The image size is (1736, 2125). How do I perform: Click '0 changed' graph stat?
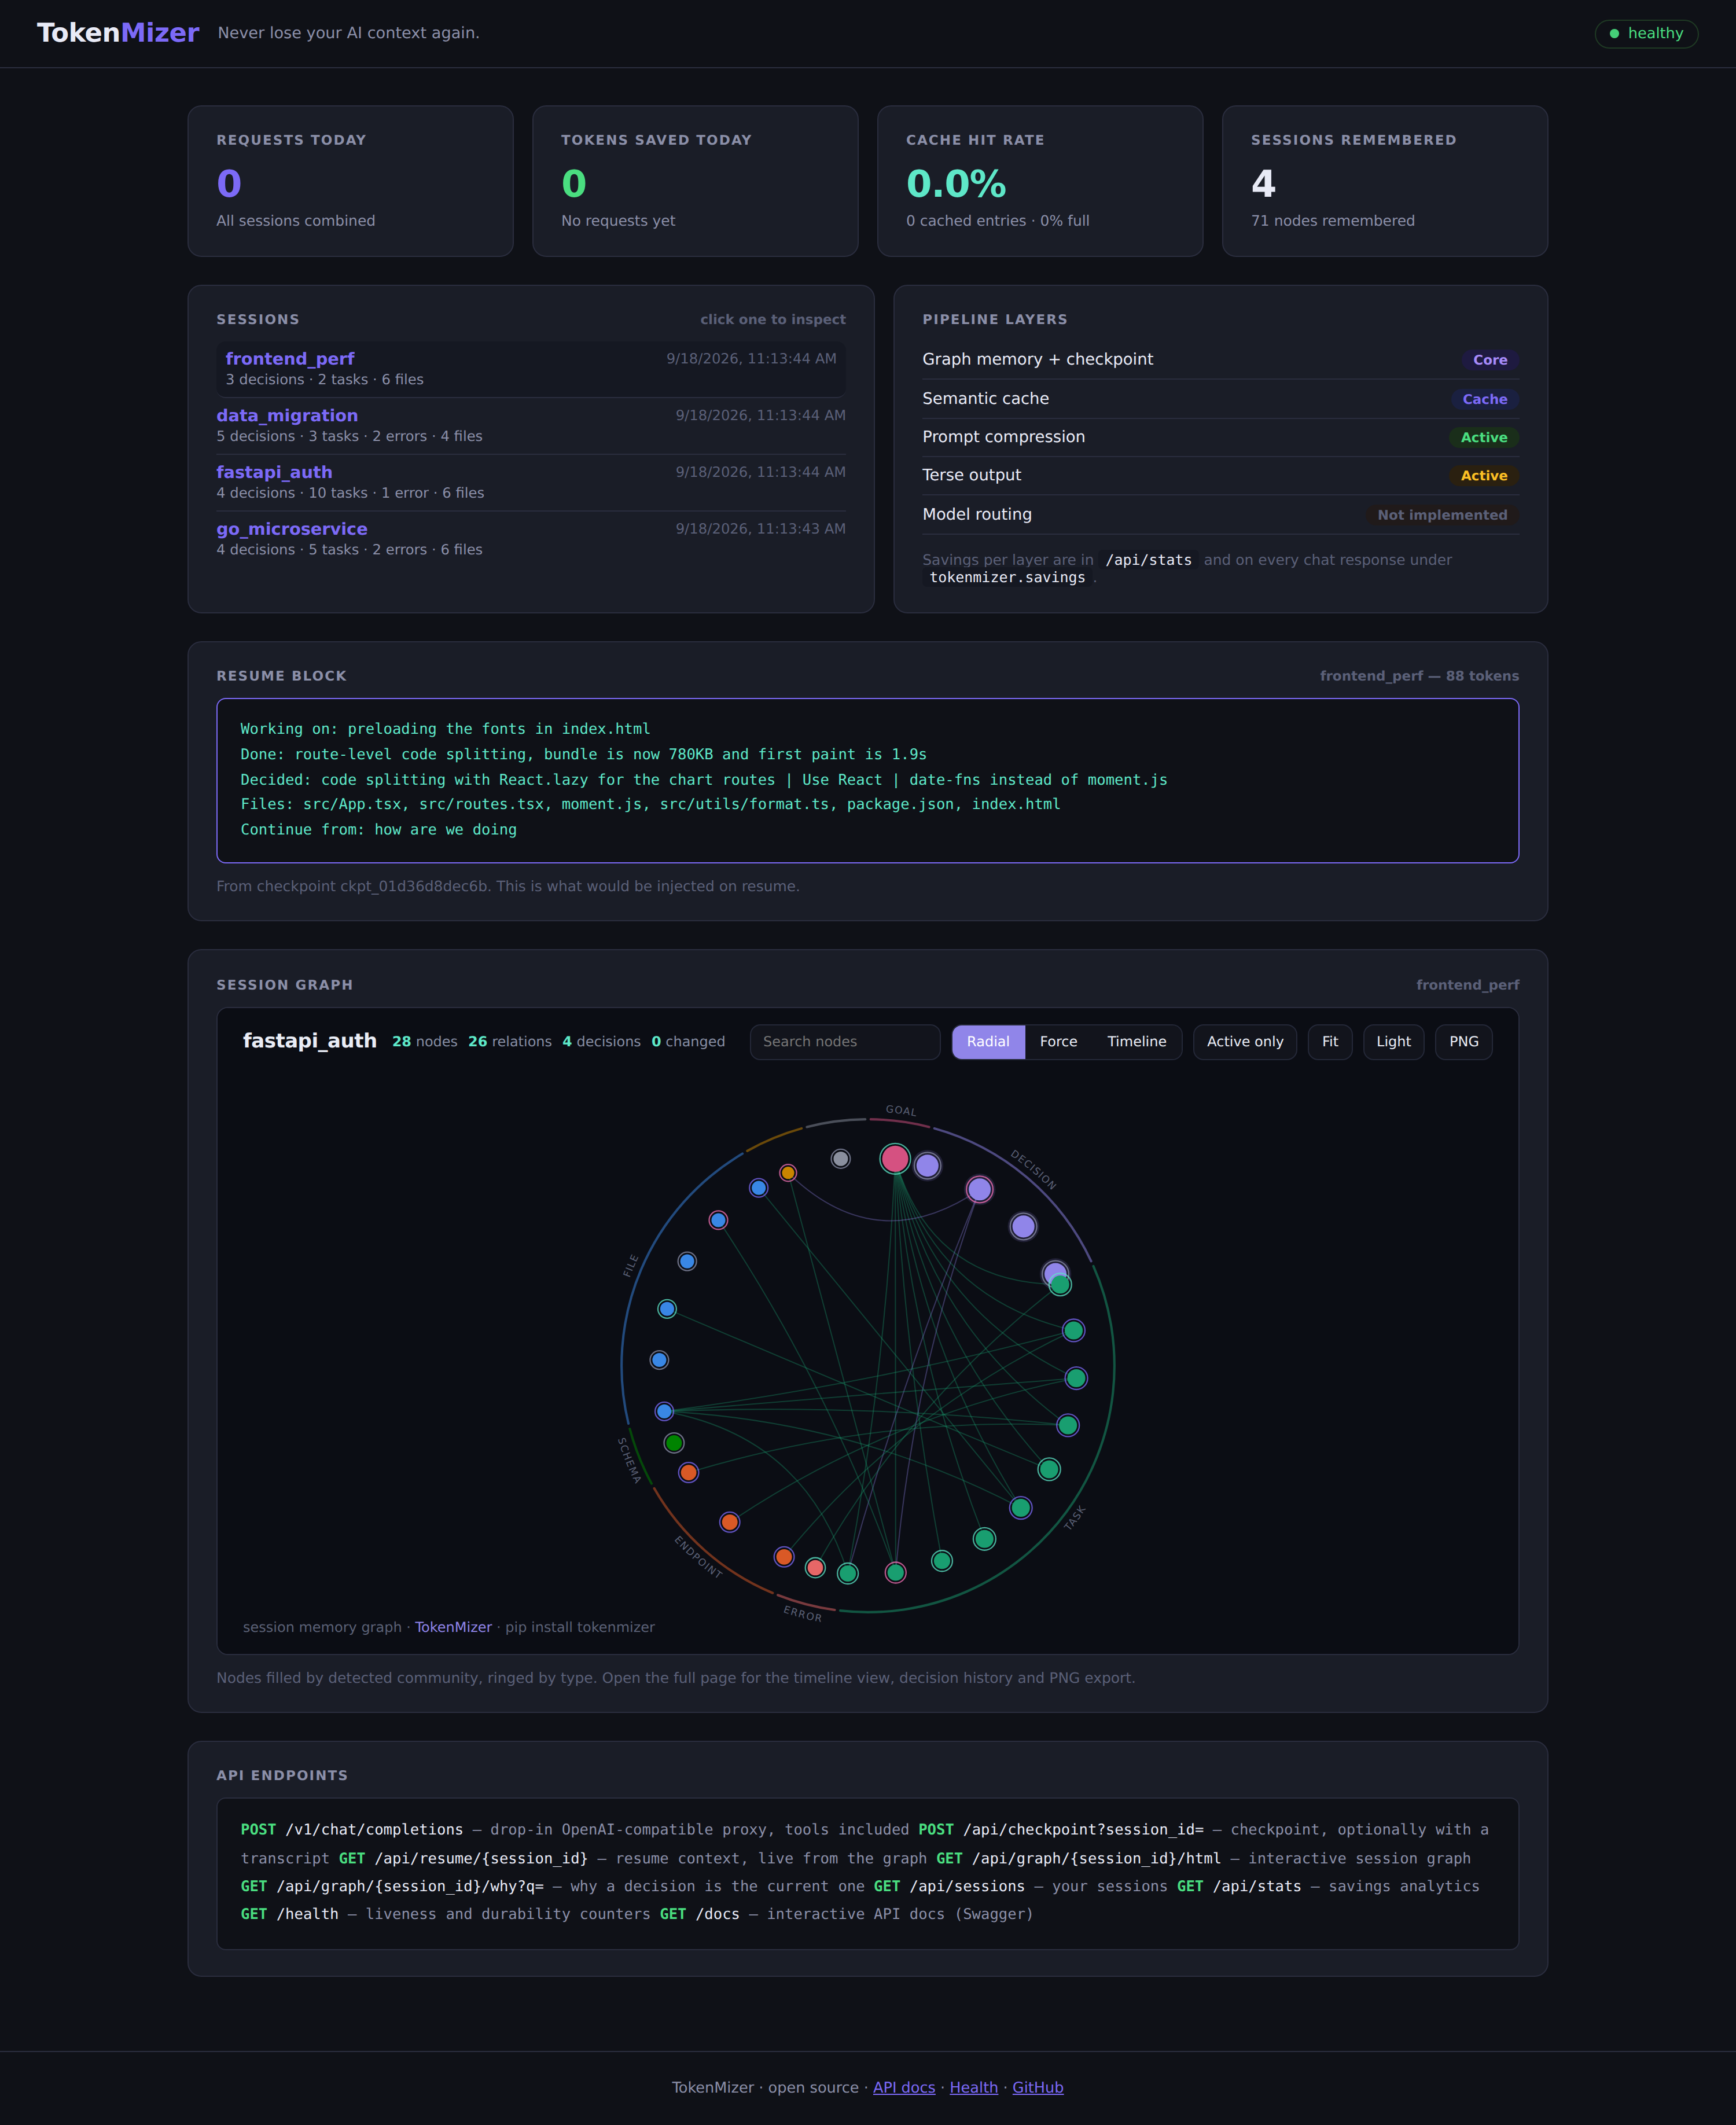pyautogui.click(x=688, y=1041)
